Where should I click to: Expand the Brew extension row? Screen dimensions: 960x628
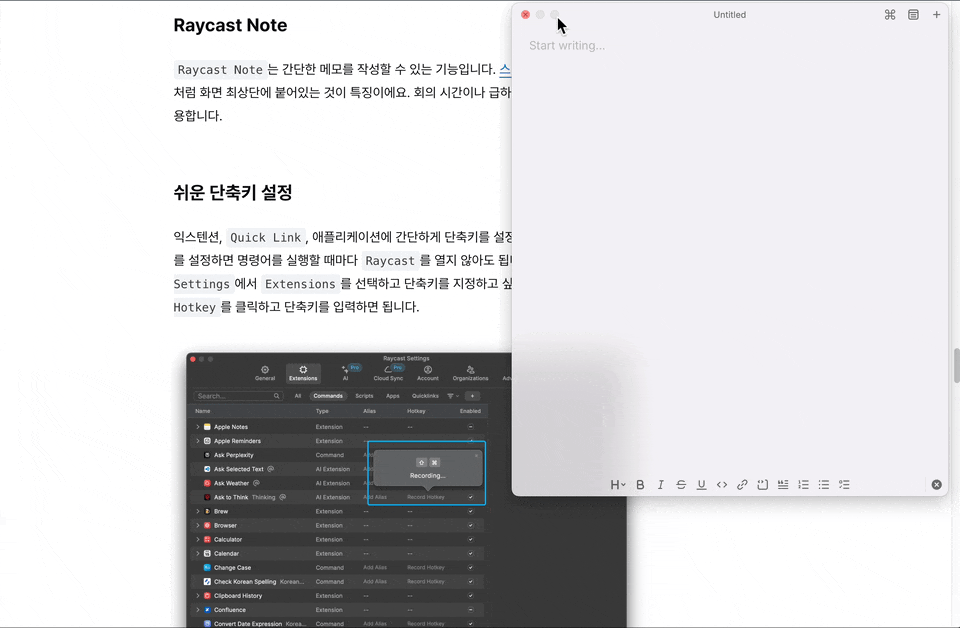(198, 511)
